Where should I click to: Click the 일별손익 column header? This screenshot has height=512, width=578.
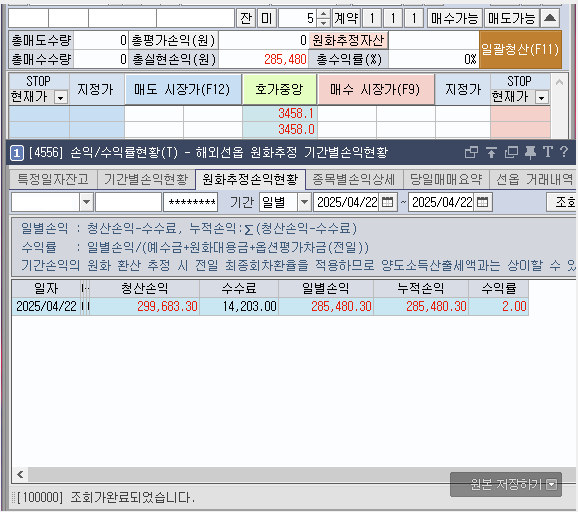(x=326, y=288)
